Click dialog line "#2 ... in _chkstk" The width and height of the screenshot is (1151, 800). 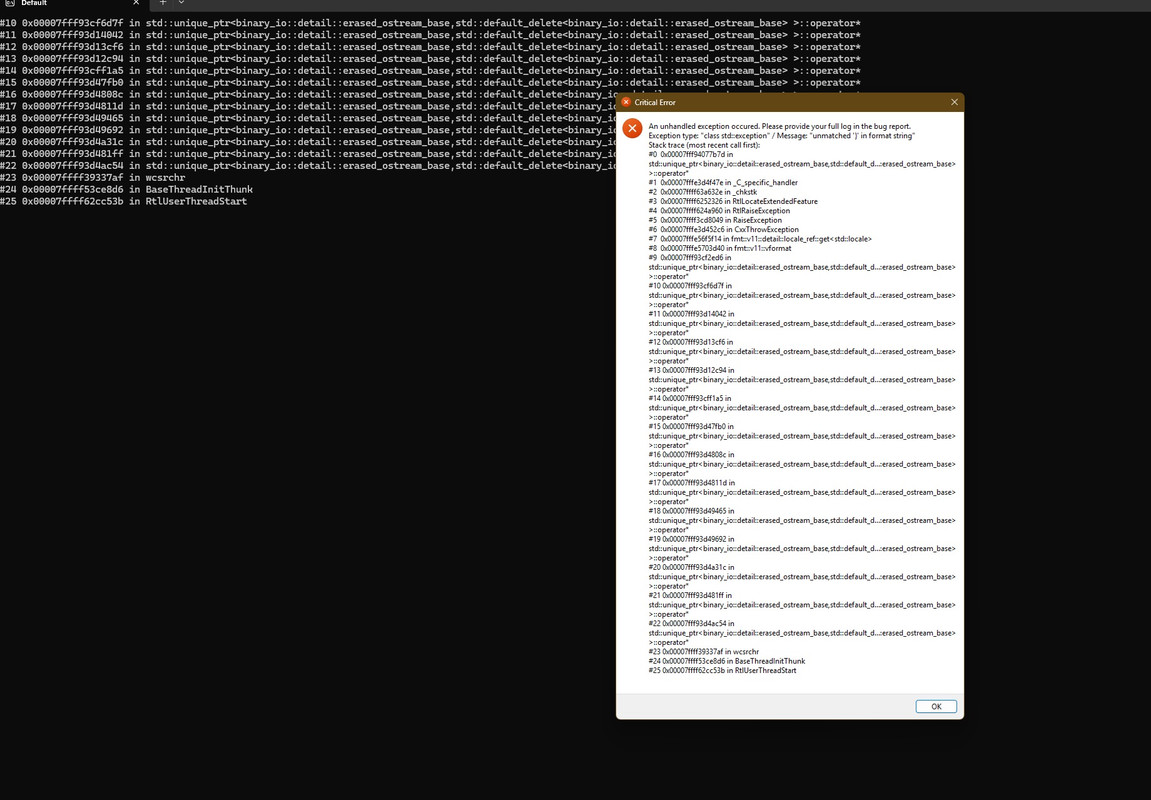point(702,192)
